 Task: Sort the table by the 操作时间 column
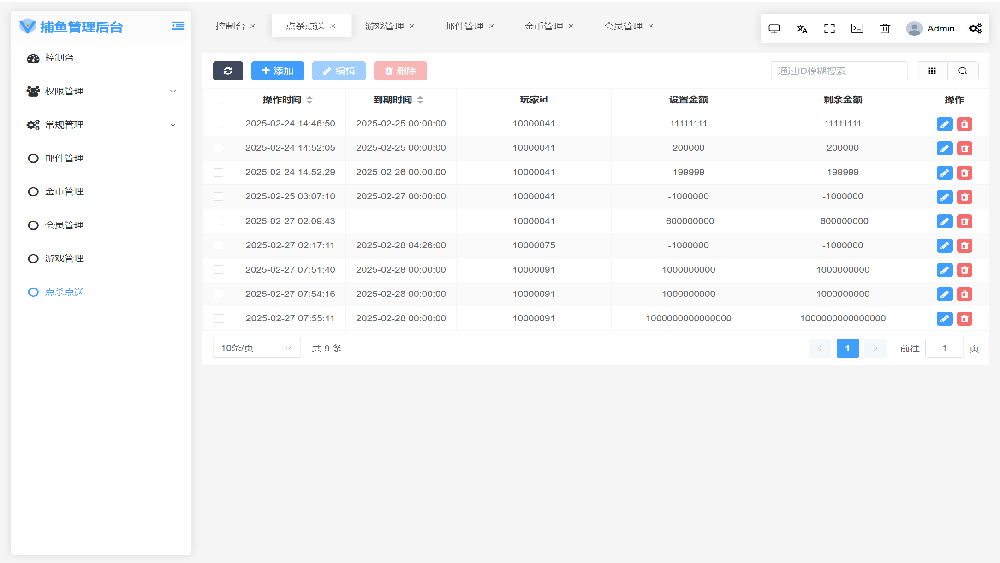pyautogui.click(x=309, y=100)
